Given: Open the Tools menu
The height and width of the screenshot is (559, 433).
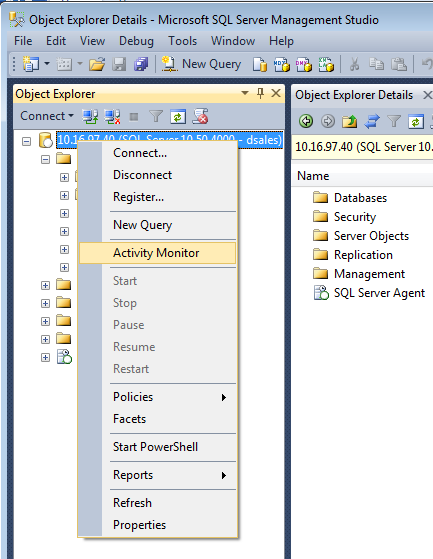Looking at the screenshot, I should tap(182, 41).
